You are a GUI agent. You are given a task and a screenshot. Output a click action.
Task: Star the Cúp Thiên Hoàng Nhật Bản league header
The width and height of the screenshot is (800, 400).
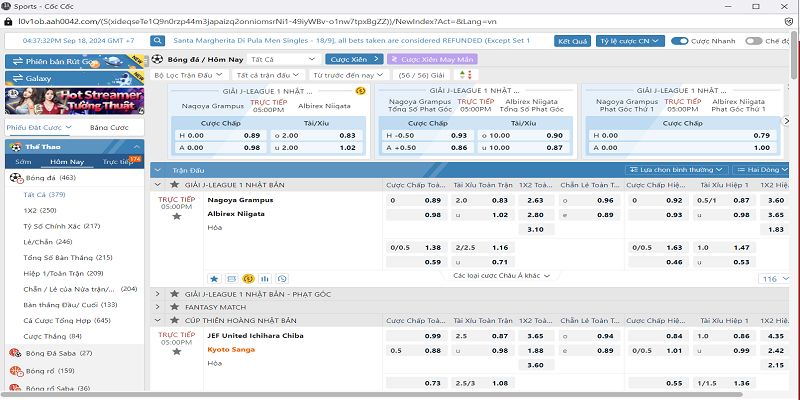[174, 320]
